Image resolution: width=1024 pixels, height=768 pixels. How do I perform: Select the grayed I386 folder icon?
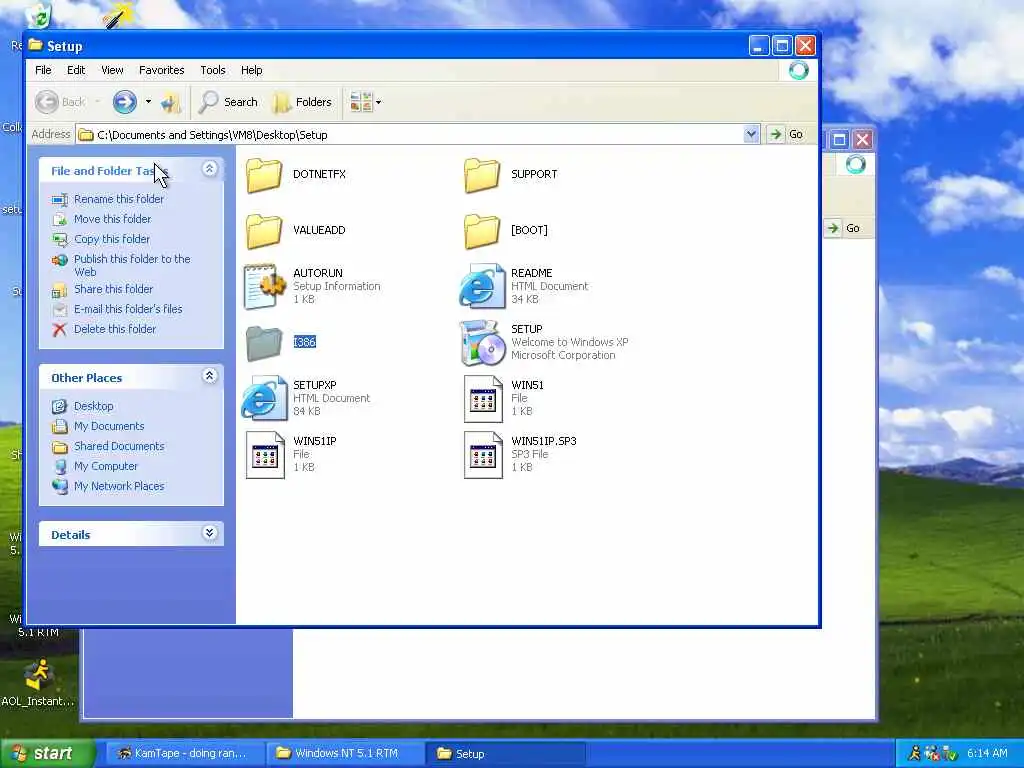(x=264, y=343)
